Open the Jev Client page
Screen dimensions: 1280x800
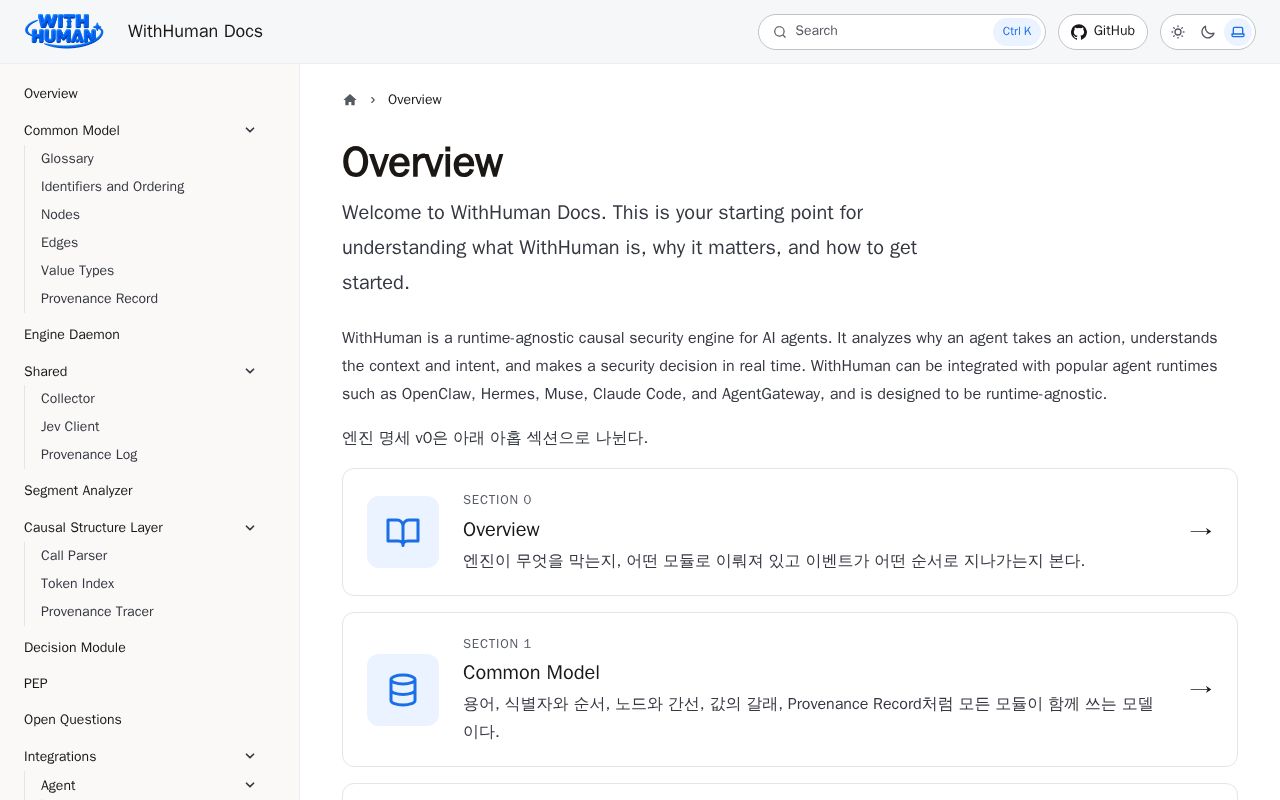click(70, 427)
